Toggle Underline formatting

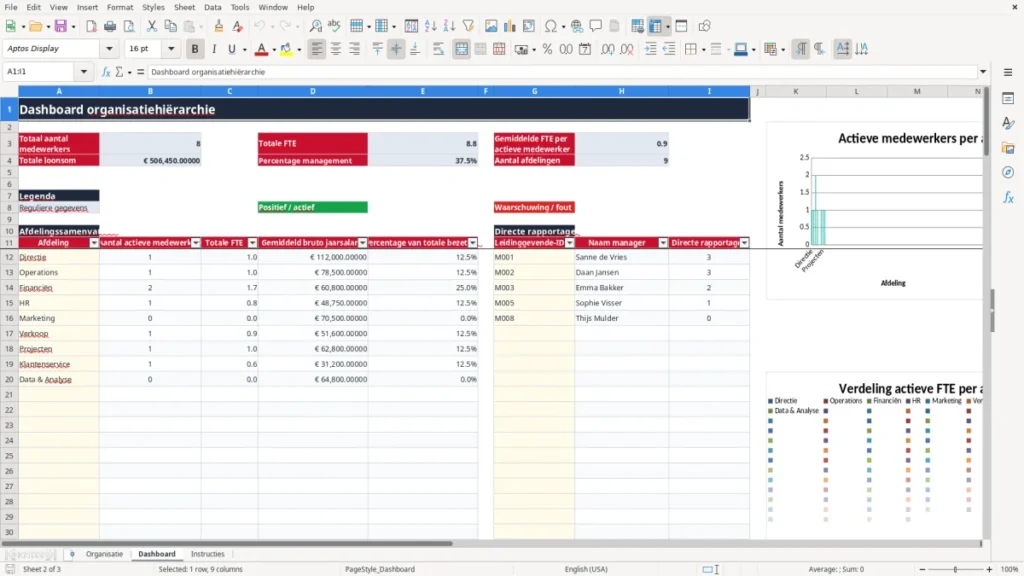tap(232, 49)
